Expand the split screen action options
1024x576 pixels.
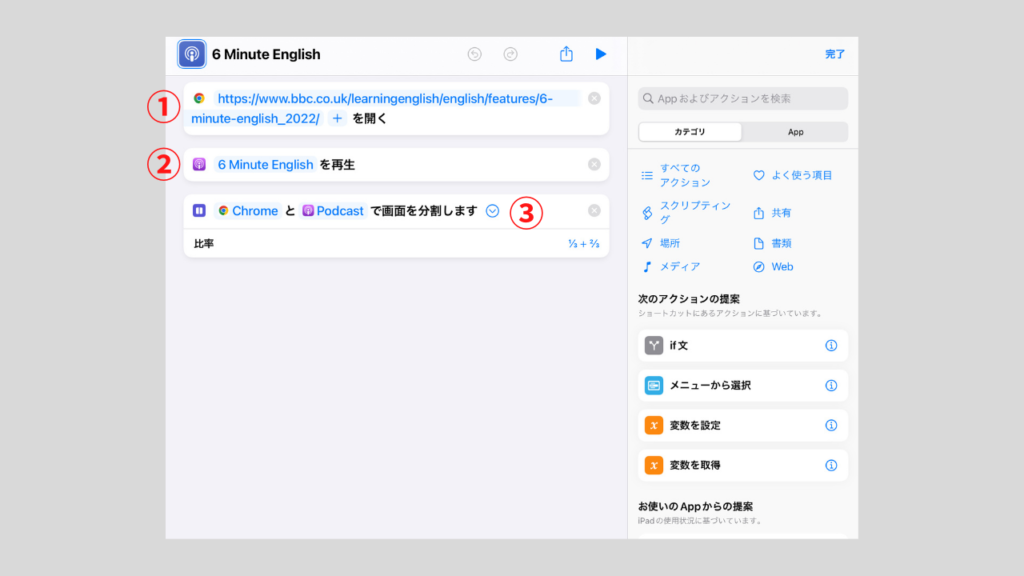click(492, 211)
